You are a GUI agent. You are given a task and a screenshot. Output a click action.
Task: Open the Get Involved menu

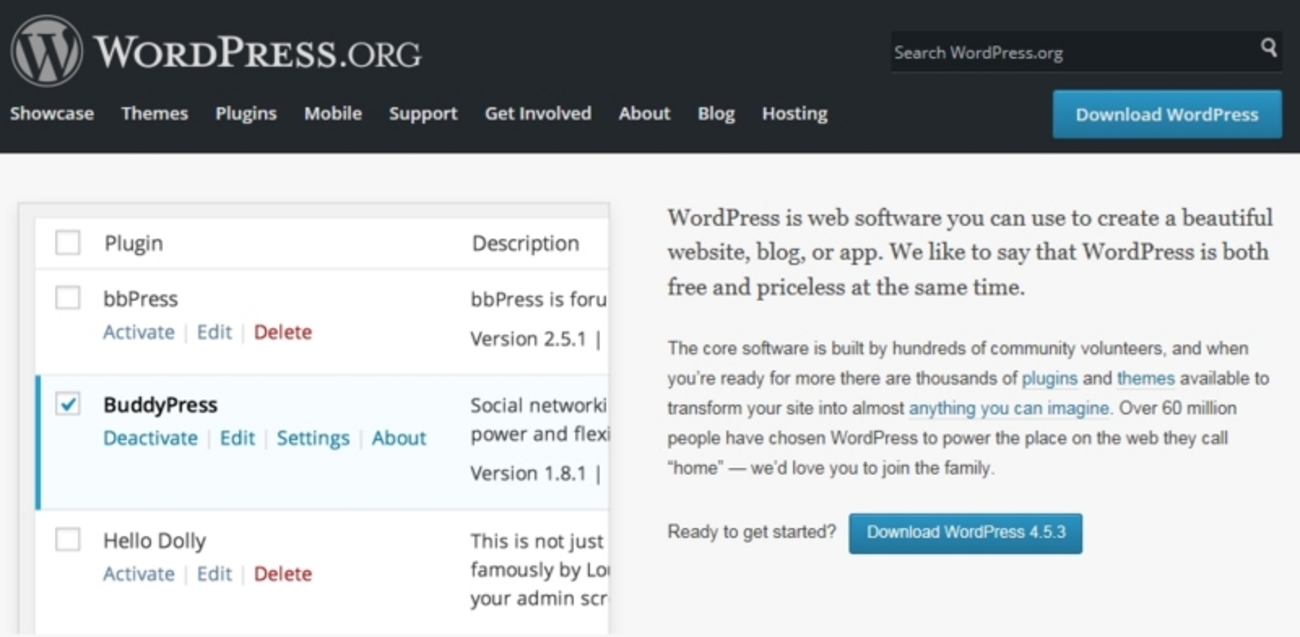point(538,114)
